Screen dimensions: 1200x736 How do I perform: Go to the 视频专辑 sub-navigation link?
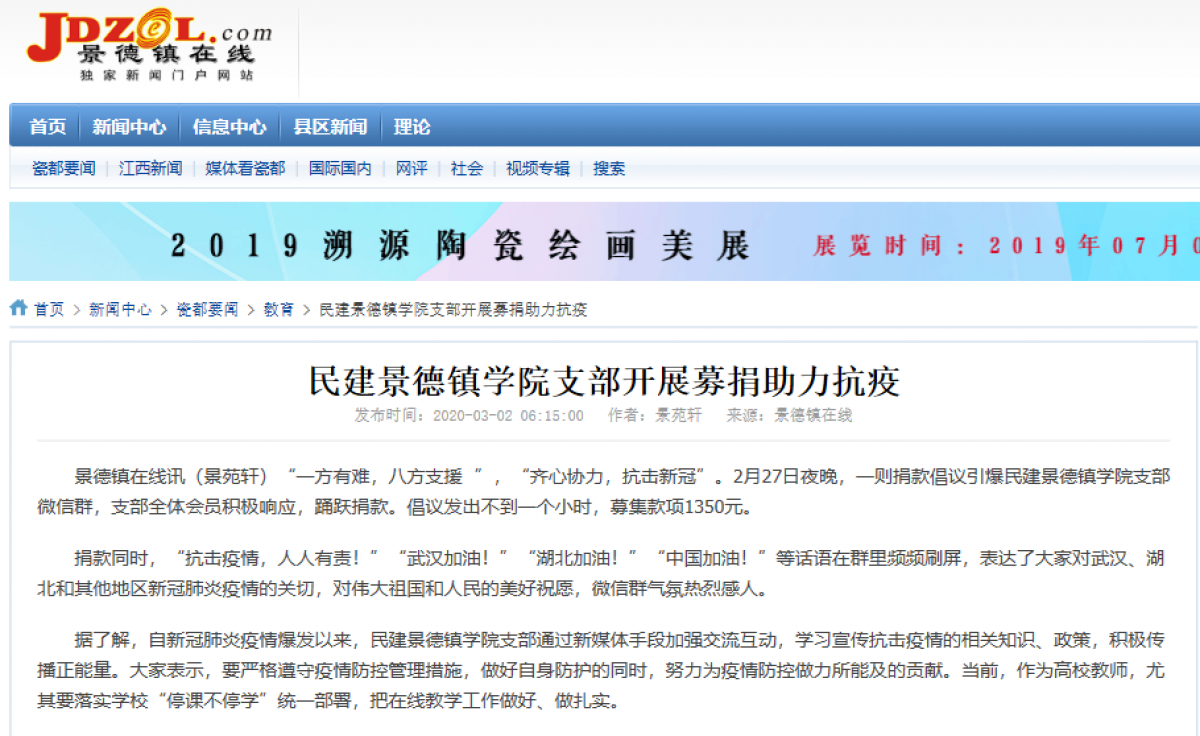tap(537, 169)
